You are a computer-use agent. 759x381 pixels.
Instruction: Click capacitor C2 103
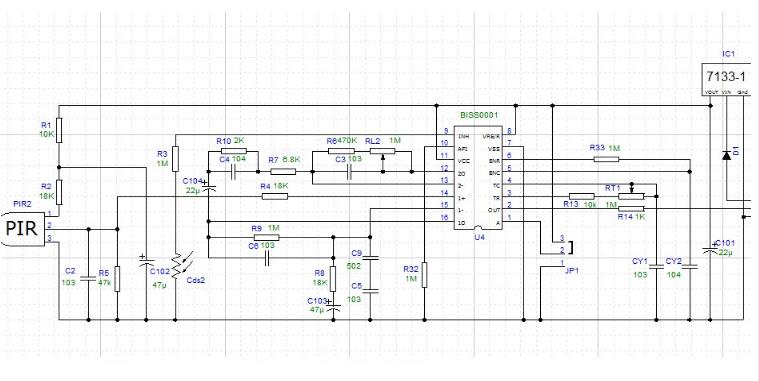(88, 278)
